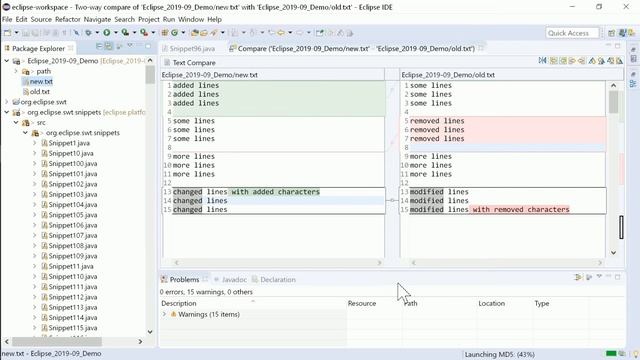This screenshot has height=360, width=640.
Task: Click the Search flashlight toolbar icon
Action: [x=213, y=33]
